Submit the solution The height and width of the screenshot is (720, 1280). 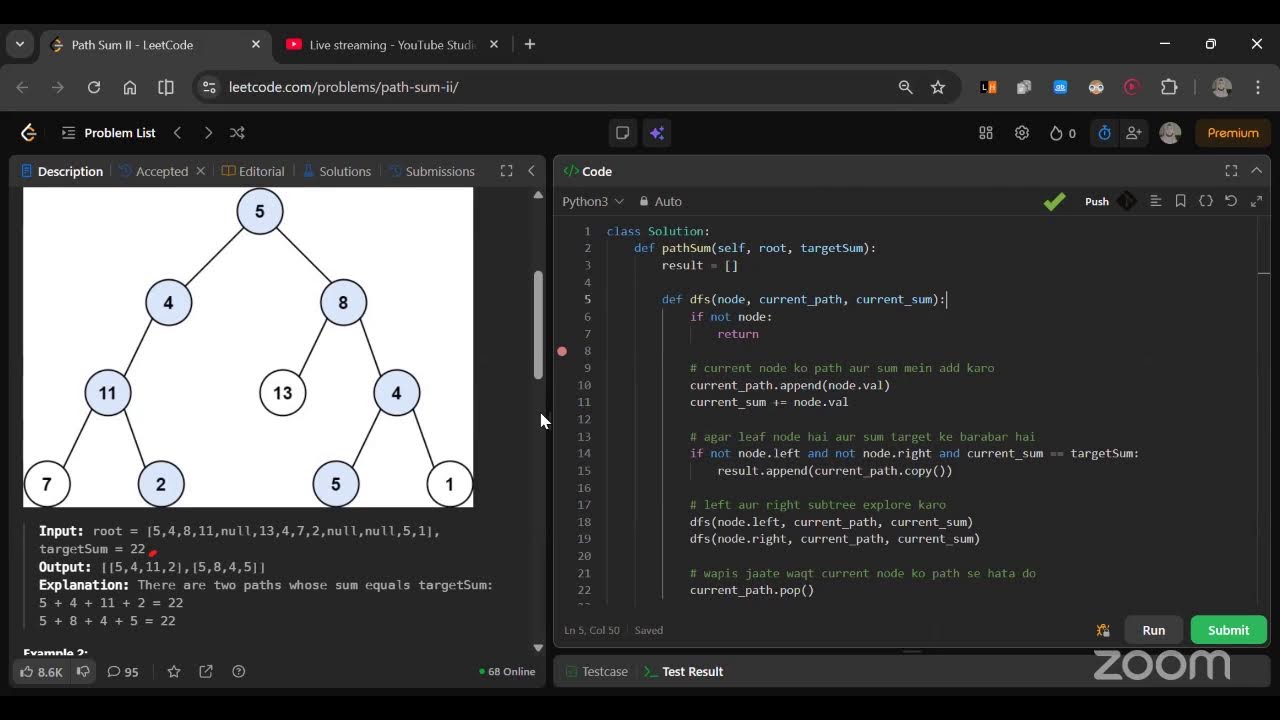(1228, 630)
